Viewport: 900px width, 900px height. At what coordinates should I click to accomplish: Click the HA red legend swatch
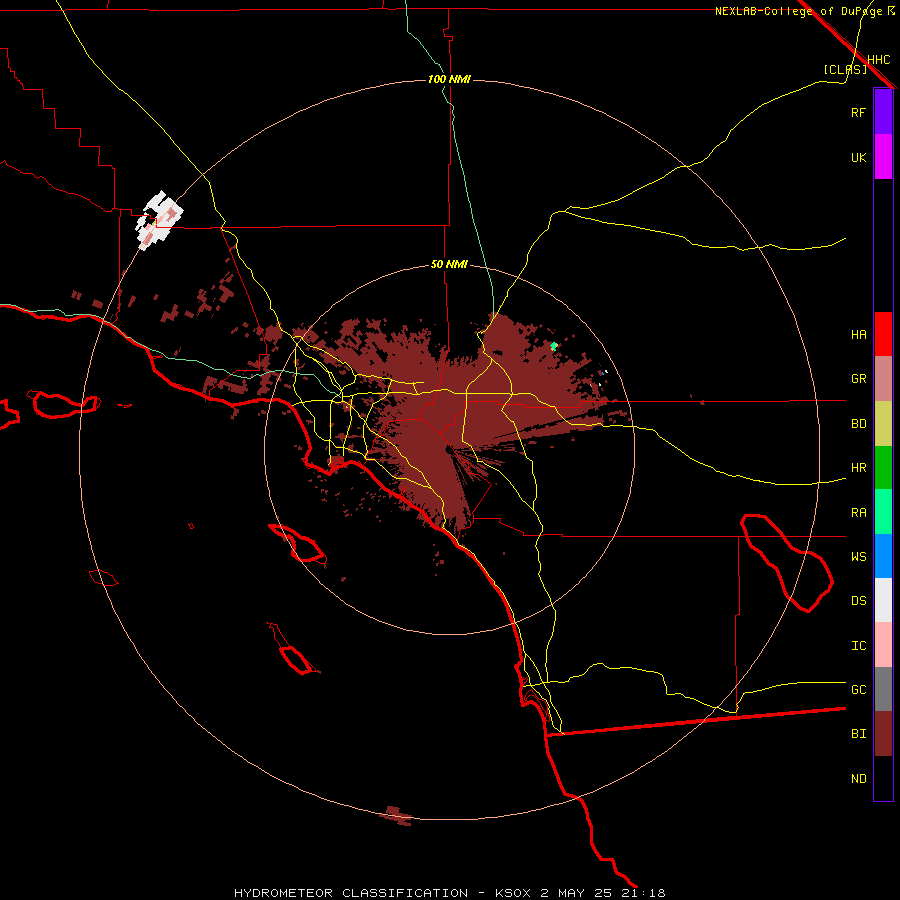883,334
